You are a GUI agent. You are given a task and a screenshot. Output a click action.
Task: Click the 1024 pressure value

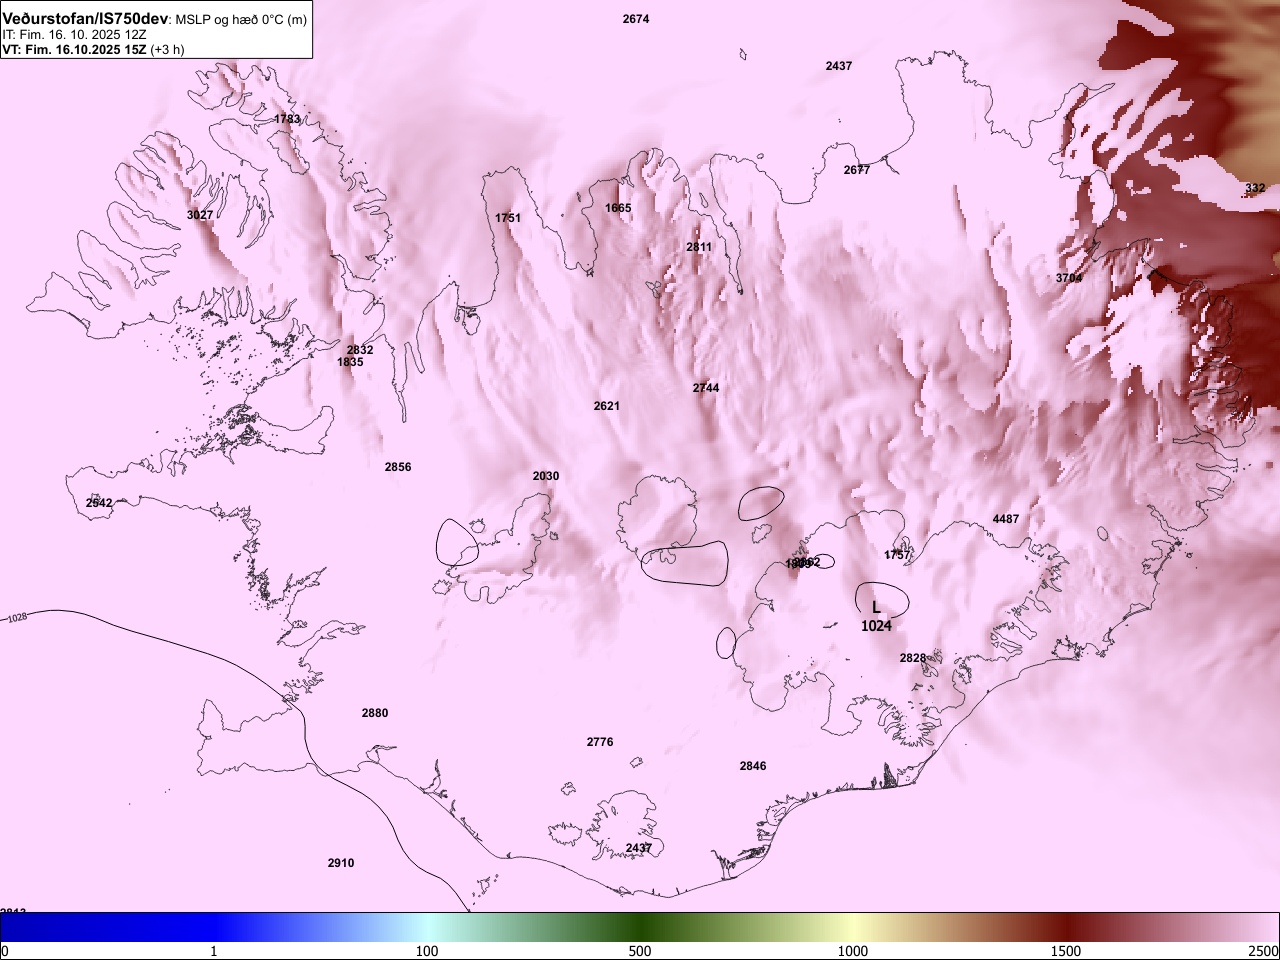876,626
